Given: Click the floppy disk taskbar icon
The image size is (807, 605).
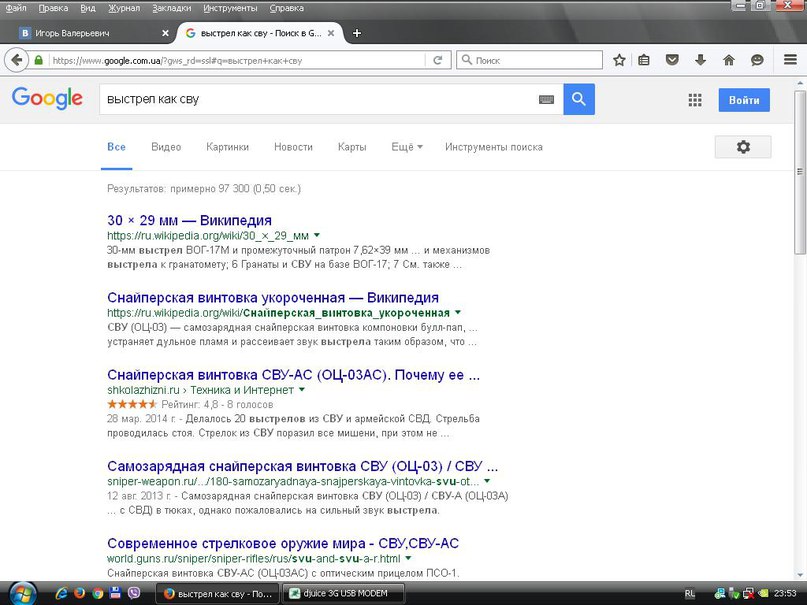Looking at the screenshot, I should pyautogui.click(x=115, y=593).
